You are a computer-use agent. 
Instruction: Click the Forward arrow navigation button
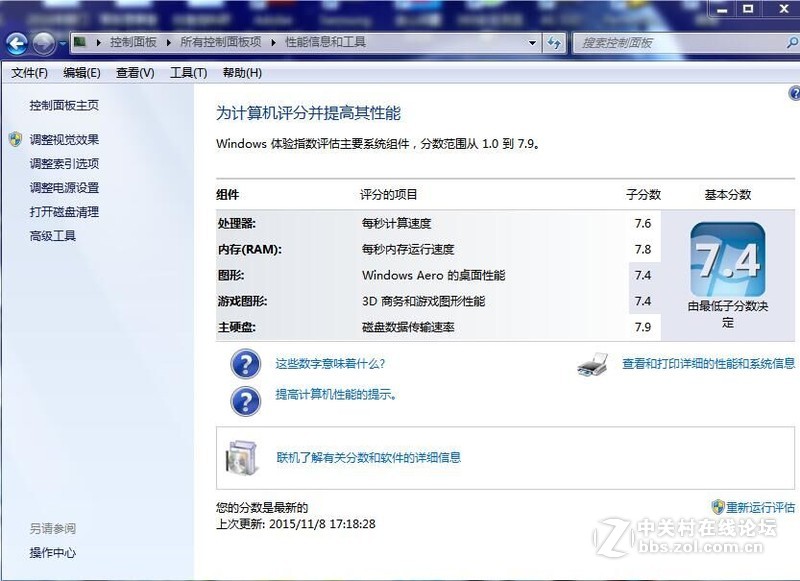(x=43, y=43)
